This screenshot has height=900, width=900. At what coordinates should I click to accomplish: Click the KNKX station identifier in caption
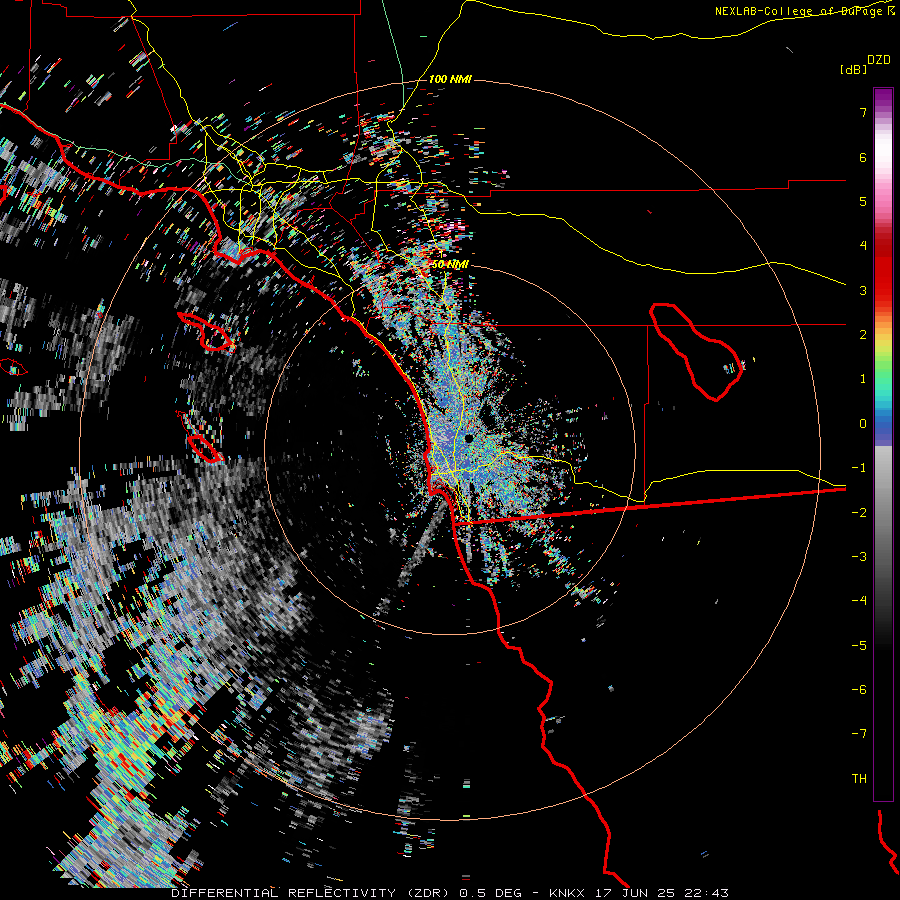(x=567, y=893)
